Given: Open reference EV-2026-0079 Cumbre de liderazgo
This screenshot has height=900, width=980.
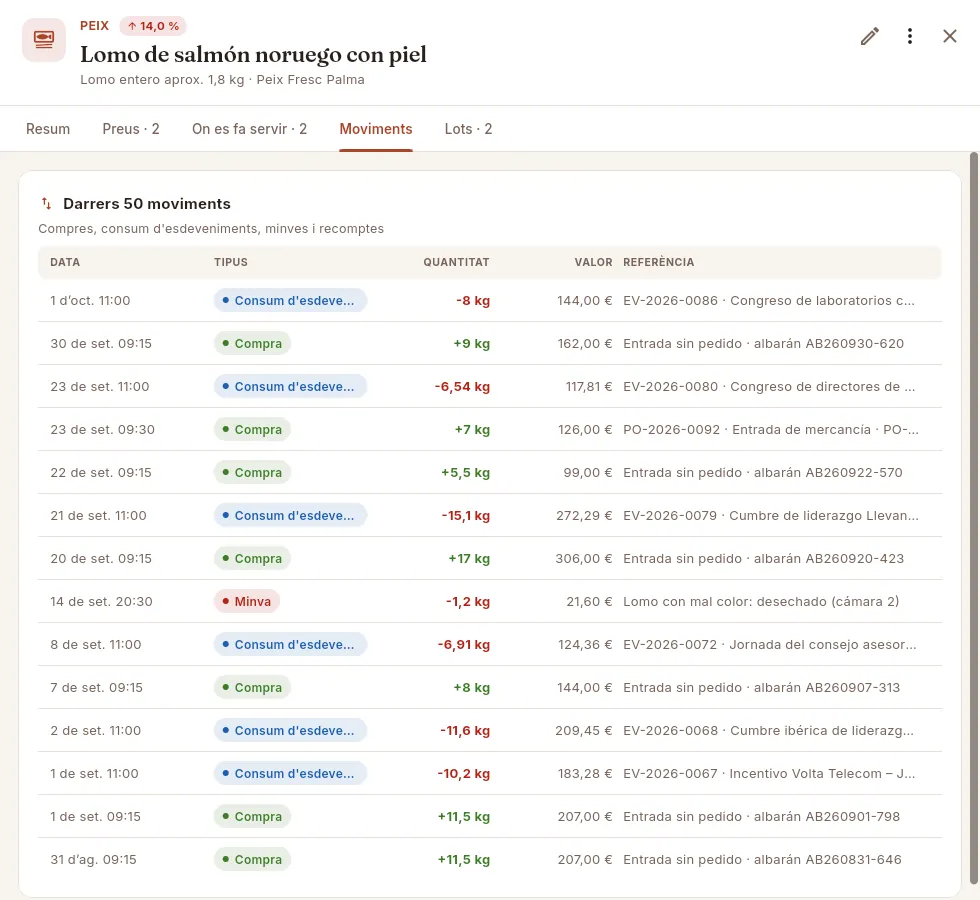Looking at the screenshot, I should pyautogui.click(x=771, y=516).
